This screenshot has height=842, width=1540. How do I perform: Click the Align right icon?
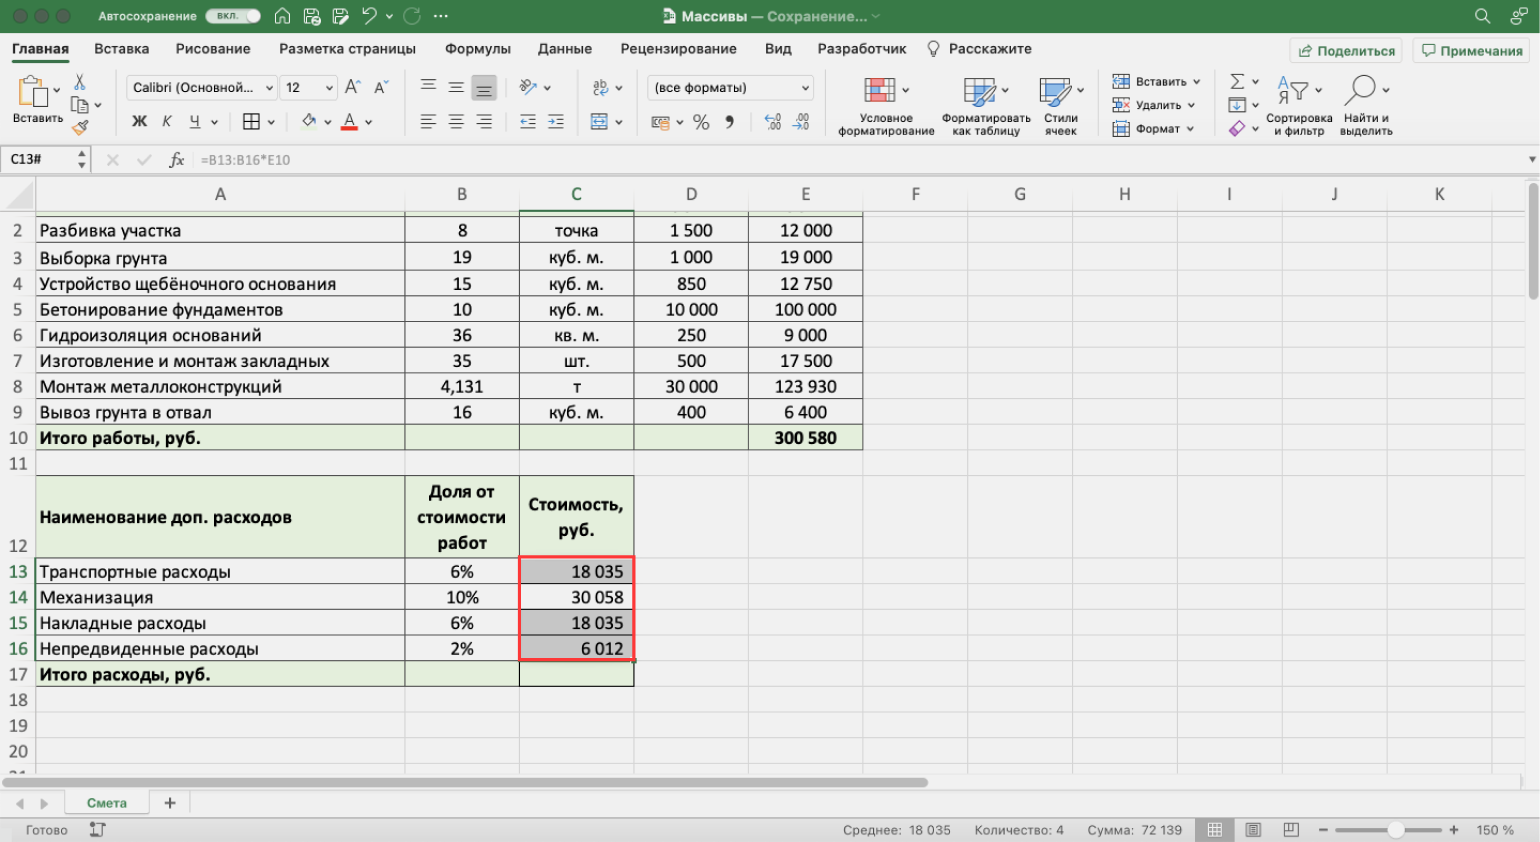pos(484,121)
